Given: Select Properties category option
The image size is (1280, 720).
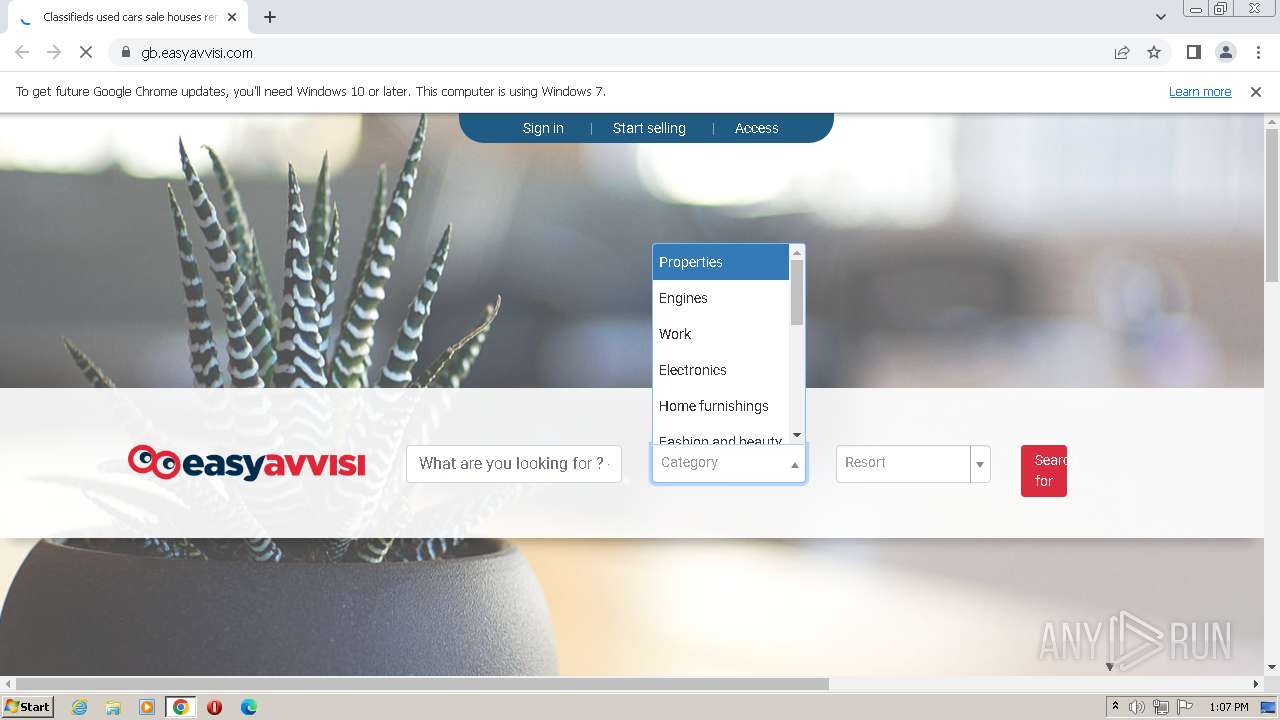Looking at the screenshot, I should tap(721, 262).
